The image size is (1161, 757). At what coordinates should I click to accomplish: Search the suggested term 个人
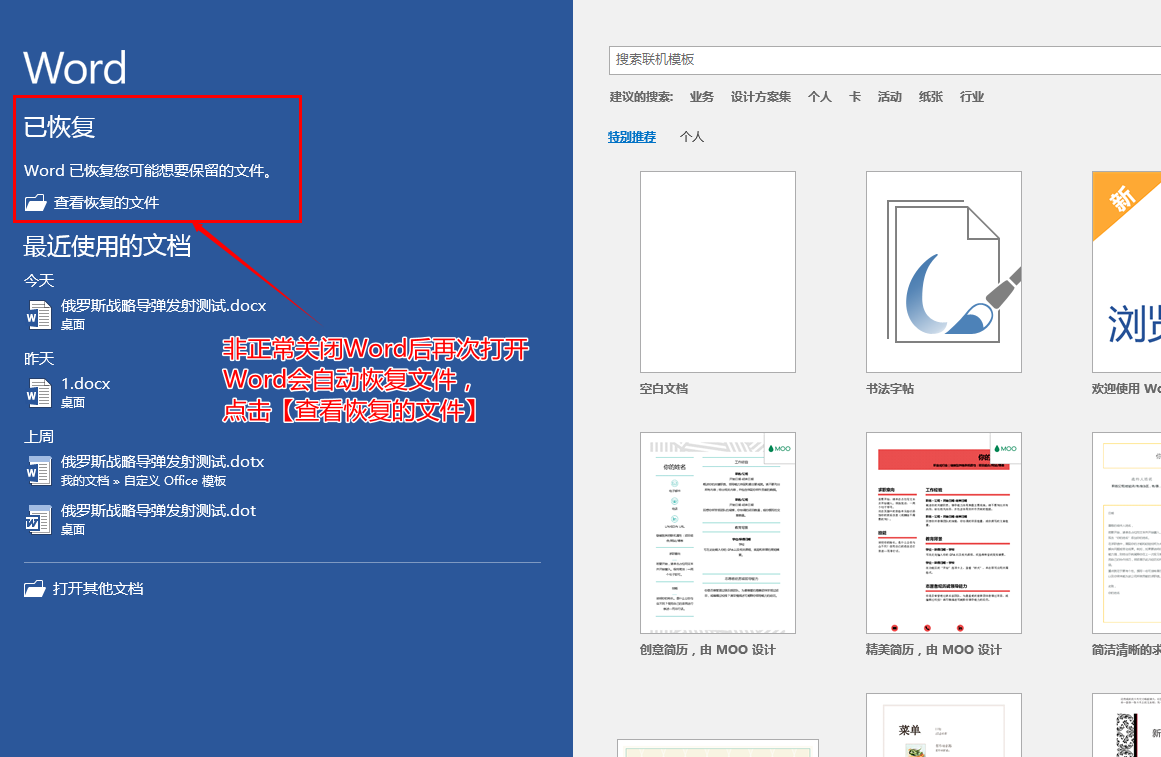coord(820,97)
